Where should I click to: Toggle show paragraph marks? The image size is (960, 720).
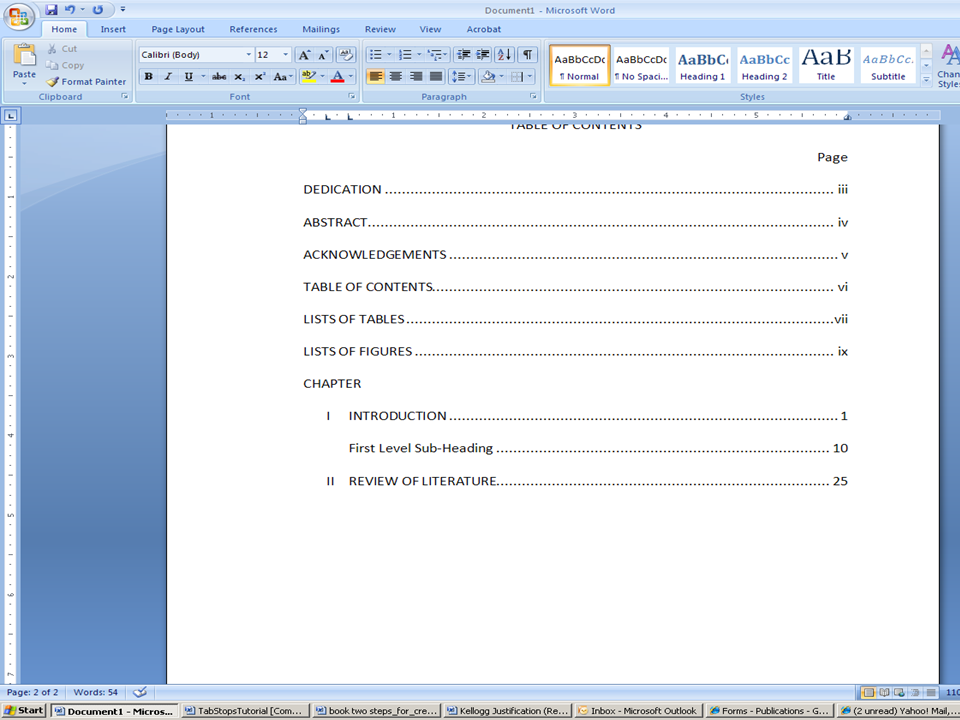click(x=527, y=55)
